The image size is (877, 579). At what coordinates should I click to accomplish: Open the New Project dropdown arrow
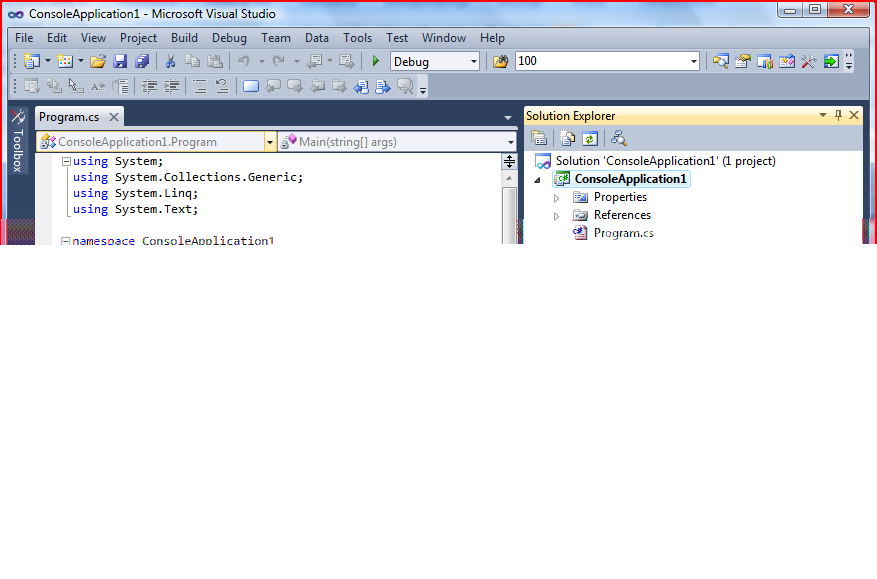tap(48, 61)
